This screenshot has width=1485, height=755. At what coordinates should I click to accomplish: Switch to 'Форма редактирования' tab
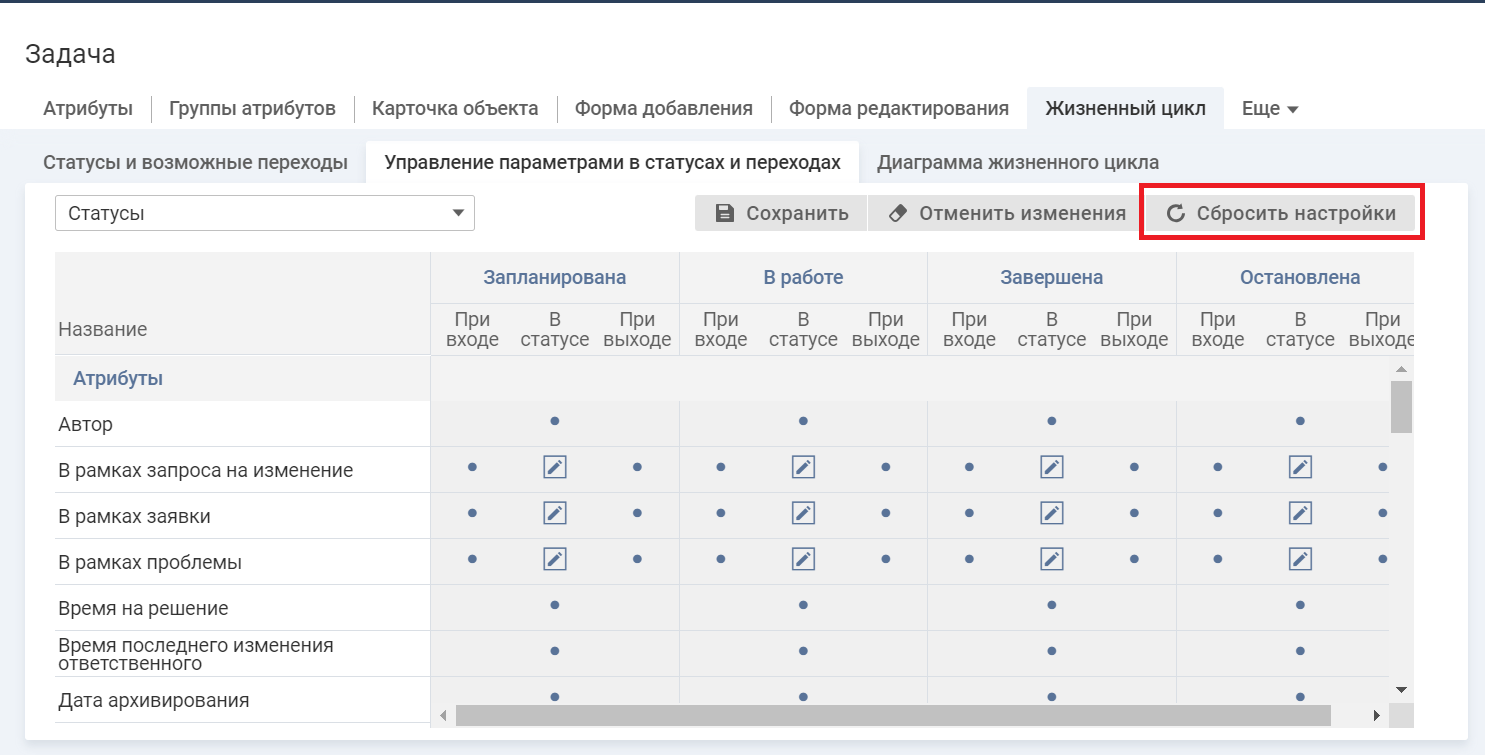pos(898,109)
